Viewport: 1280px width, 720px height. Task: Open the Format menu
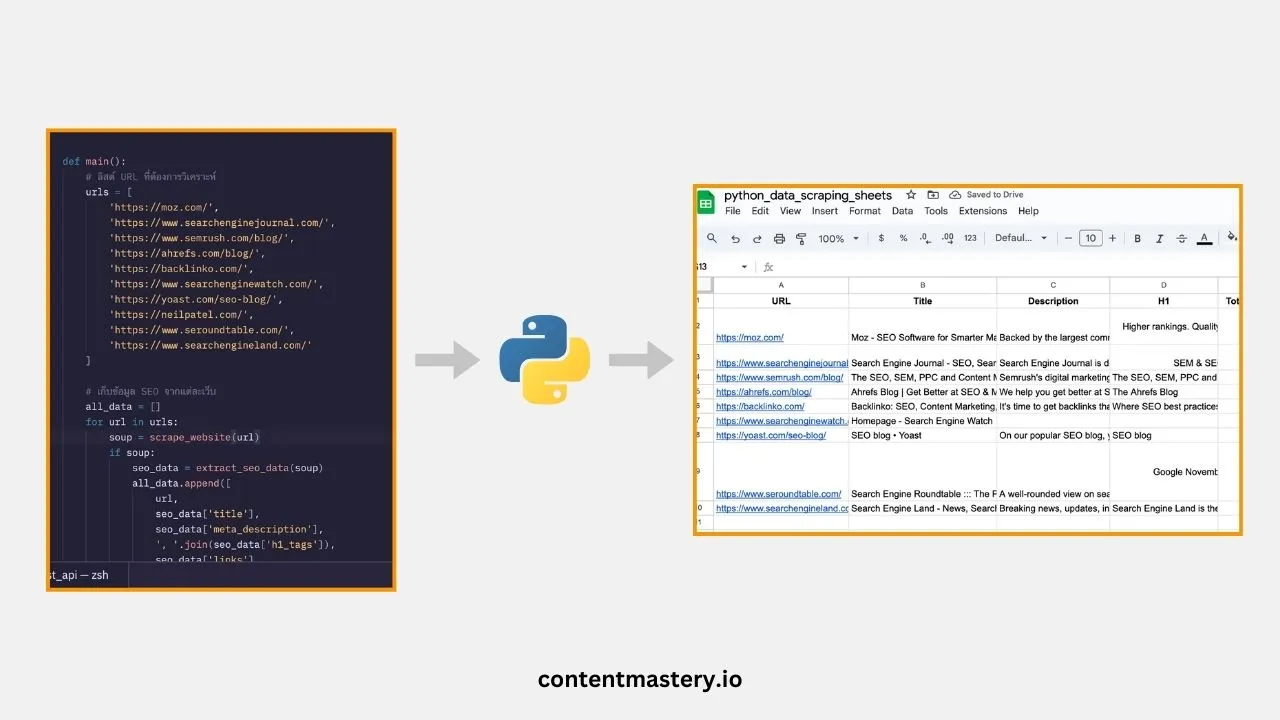pos(865,211)
